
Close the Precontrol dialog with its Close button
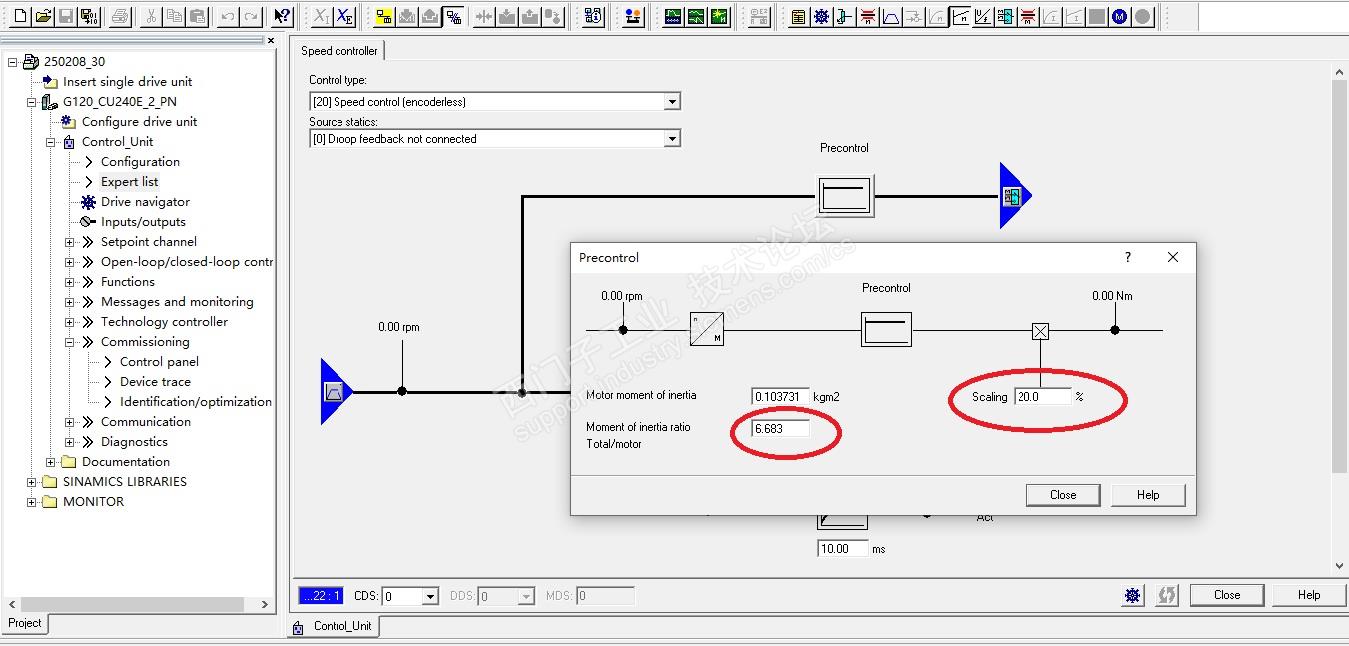1063,495
